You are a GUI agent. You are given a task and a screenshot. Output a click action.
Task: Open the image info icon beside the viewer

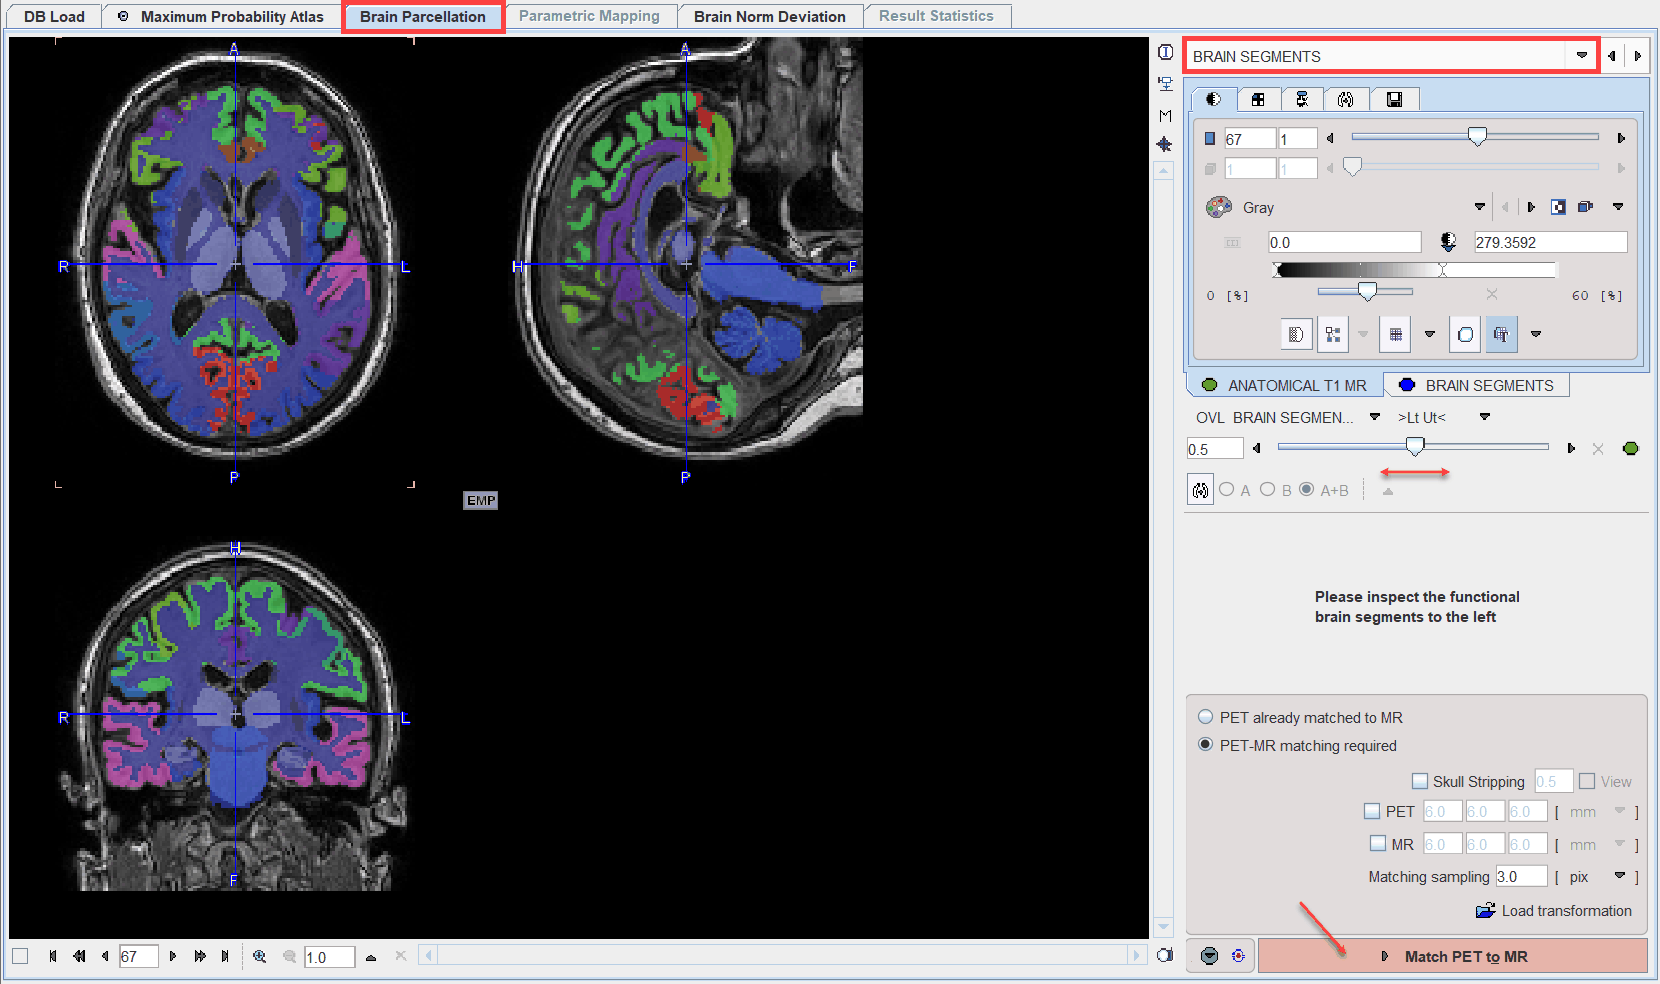1165,52
